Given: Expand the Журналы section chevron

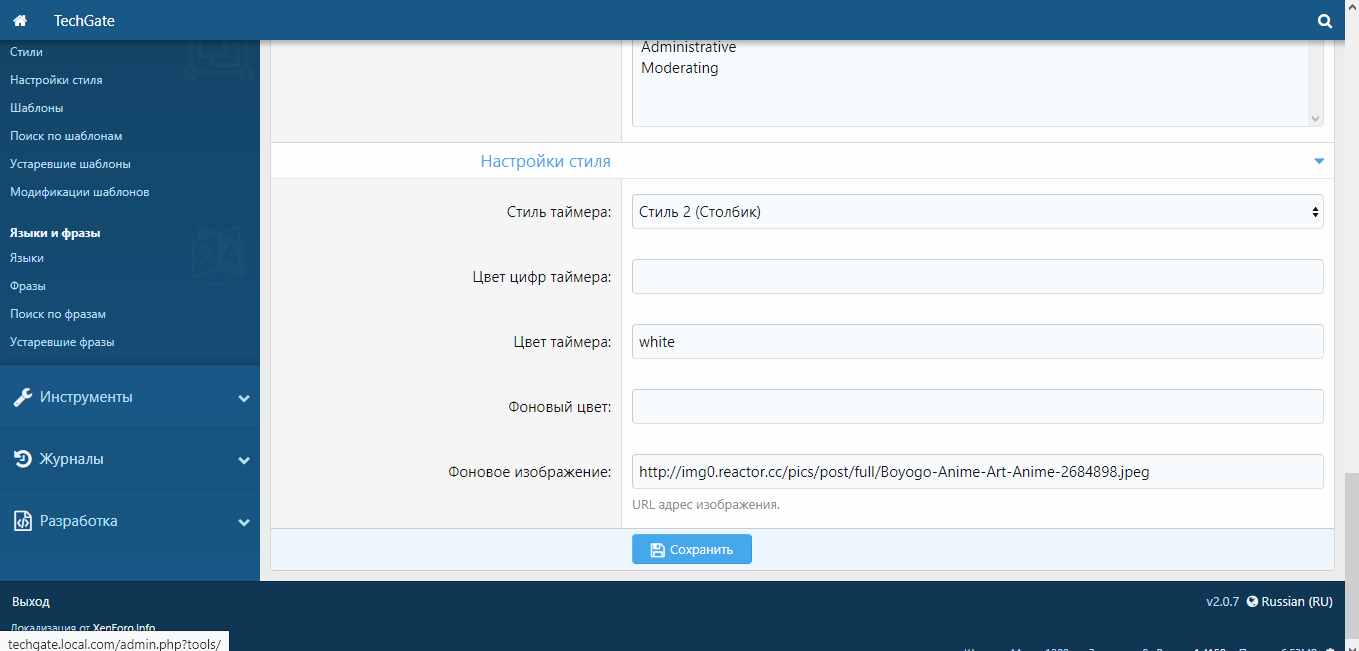Looking at the screenshot, I should tap(244, 460).
